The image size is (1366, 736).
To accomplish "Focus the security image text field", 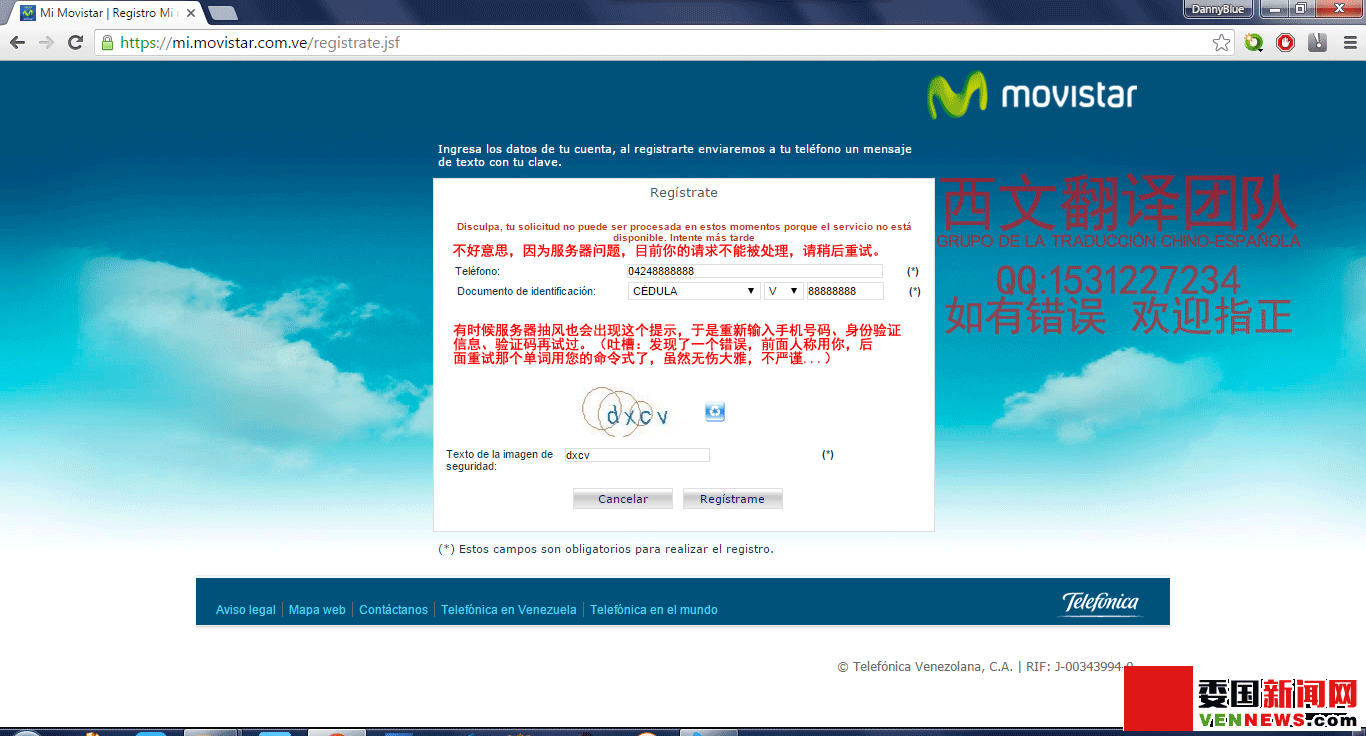I will pyautogui.click(x=636, y=455).
